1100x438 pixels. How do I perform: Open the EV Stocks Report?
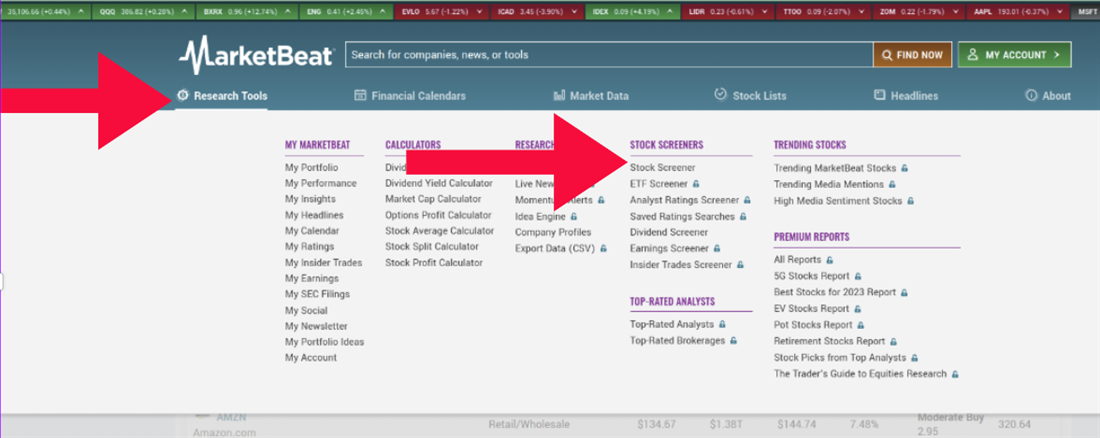click(813, 309)
